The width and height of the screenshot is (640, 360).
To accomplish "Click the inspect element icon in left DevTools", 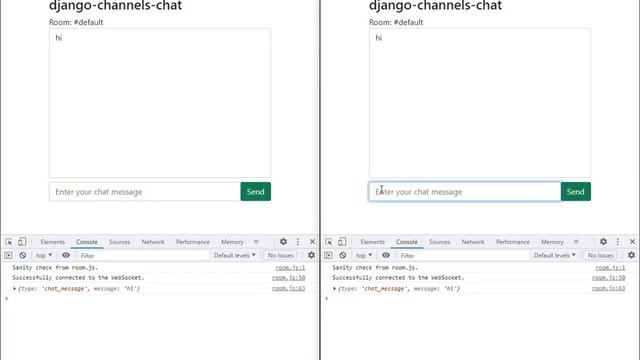I will [x=9, y=242].
